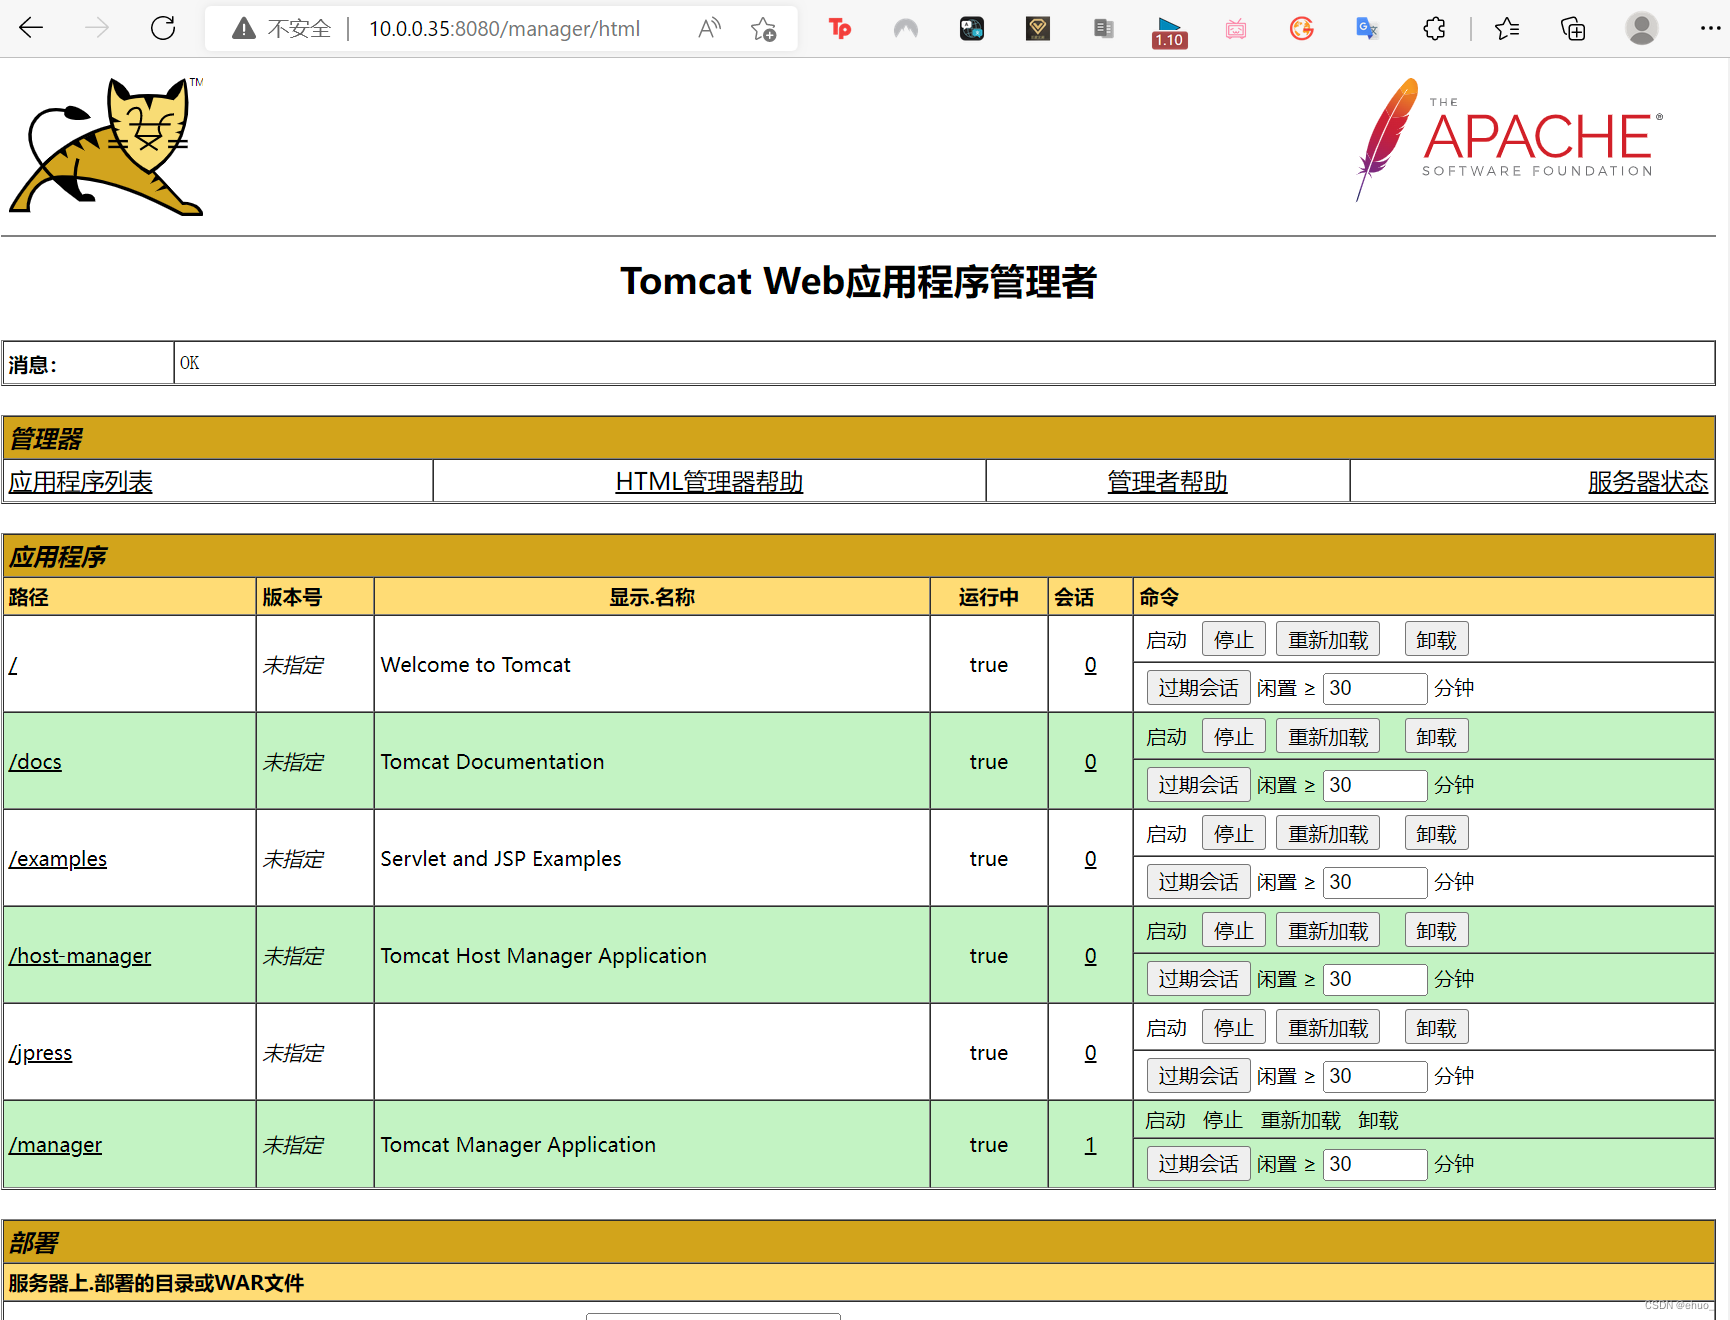Click the address bar URL 10.0.0.35:8080/manager/html
The height and width of the screenshot is (1320, 1730).
coord(504,29)
